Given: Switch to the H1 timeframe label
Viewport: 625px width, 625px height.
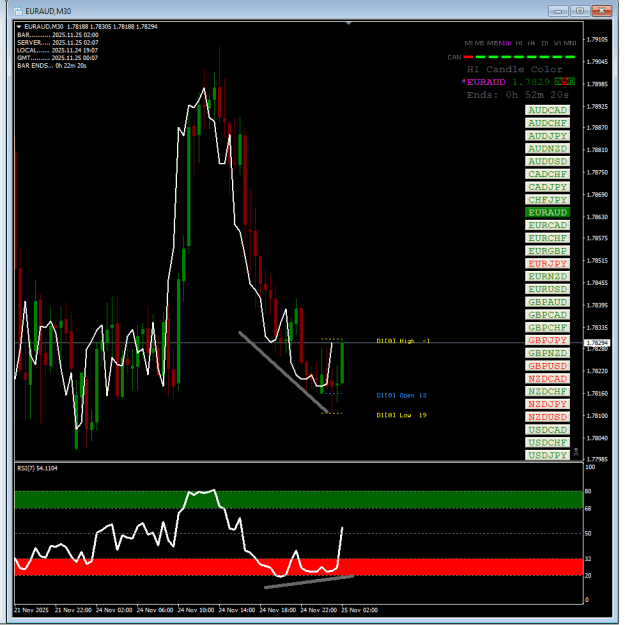Looking at the screenshot, I should pyautogui.click(x=519, y=43).
